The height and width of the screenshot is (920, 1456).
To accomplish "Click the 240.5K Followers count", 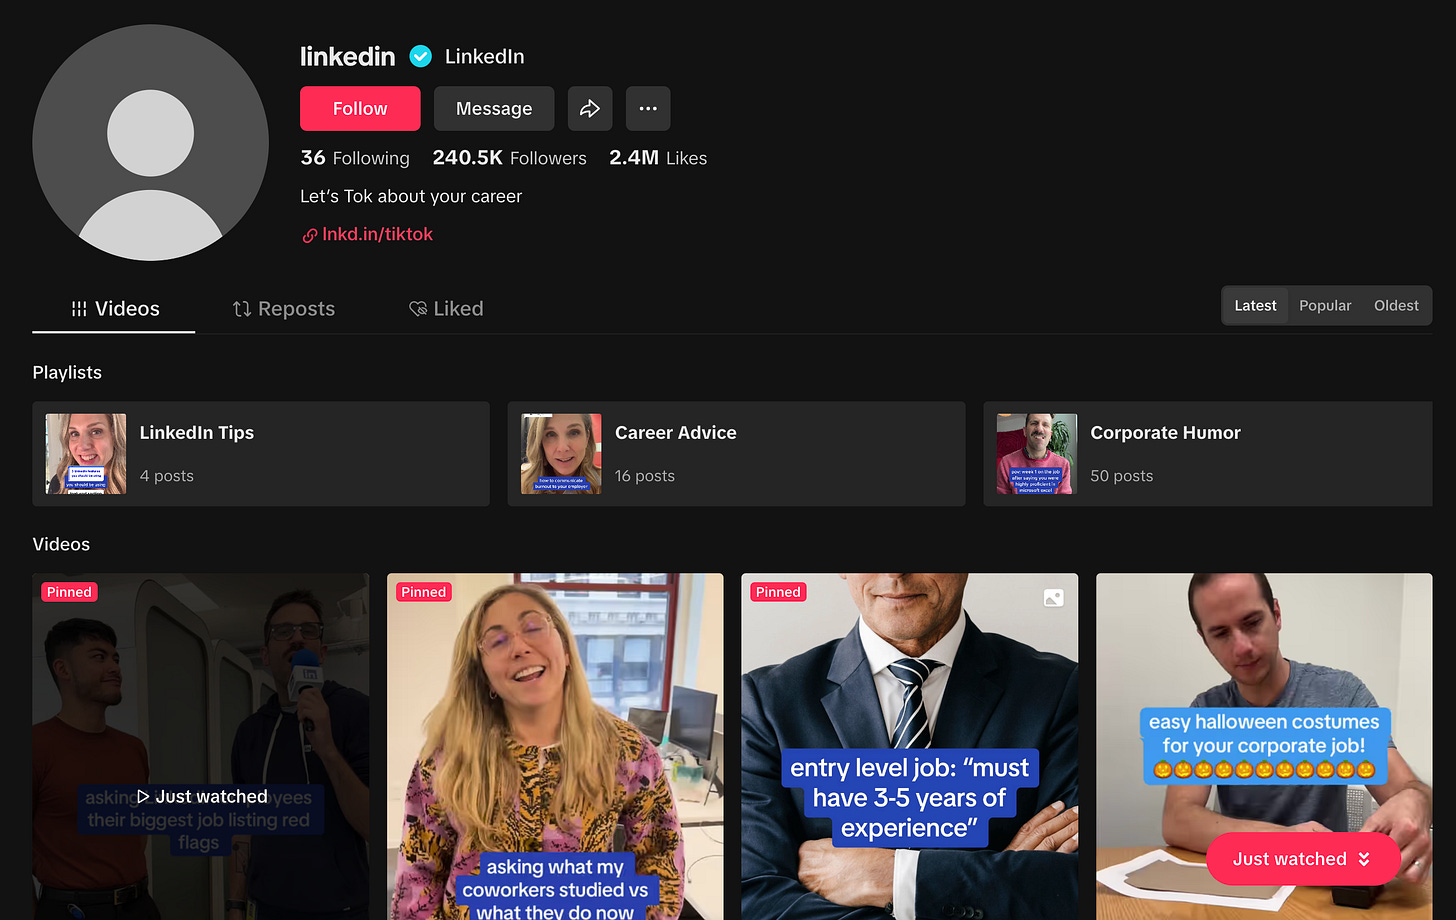I will click(509, 158).
